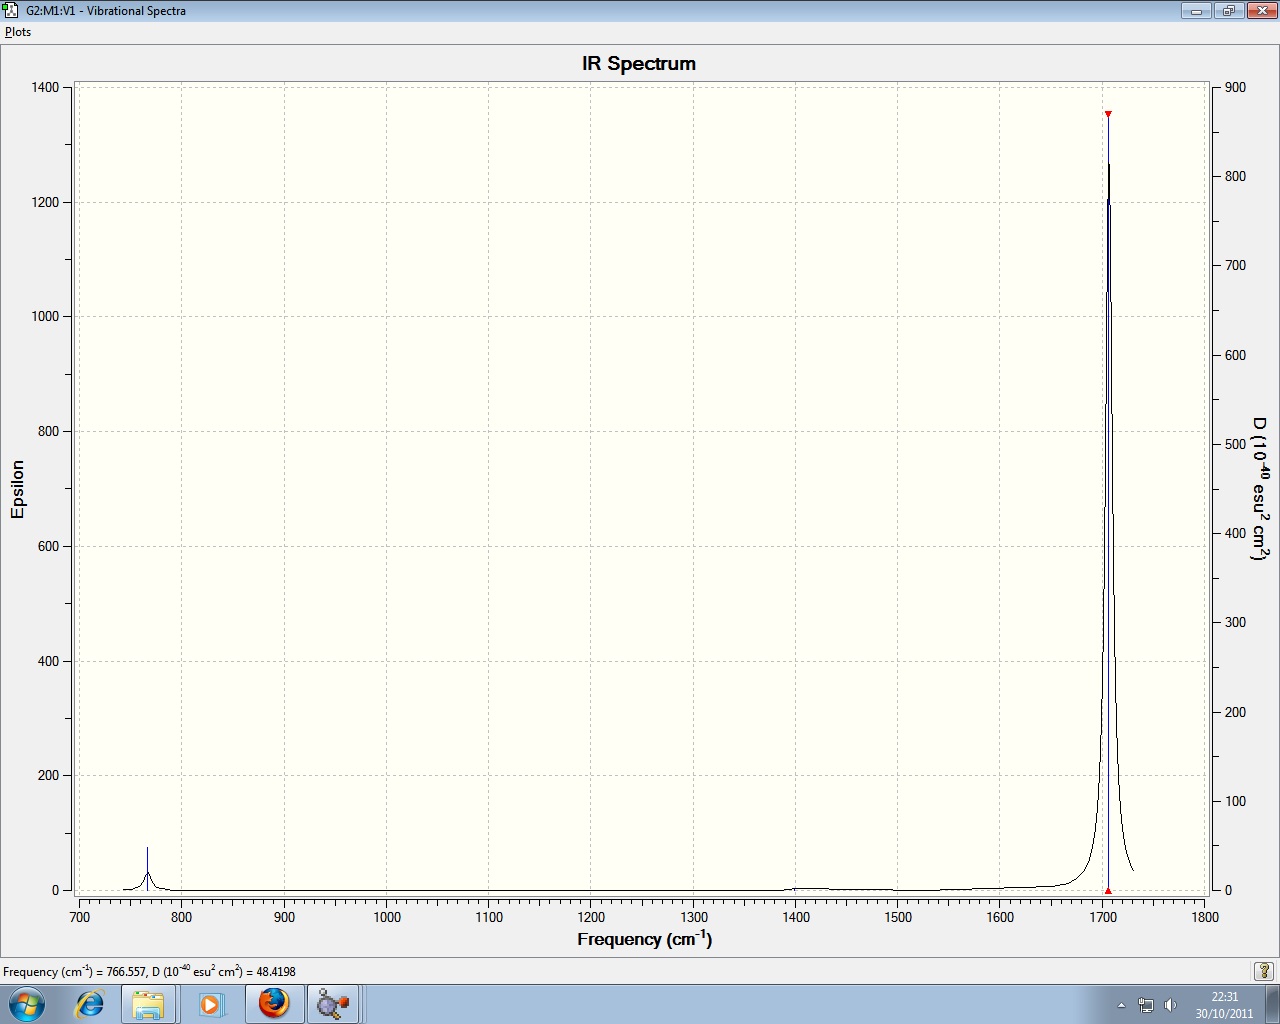Click the status bar frequency readout 766.557
The width and height of the screenshot is (1280, 1024).
[127, 972]
